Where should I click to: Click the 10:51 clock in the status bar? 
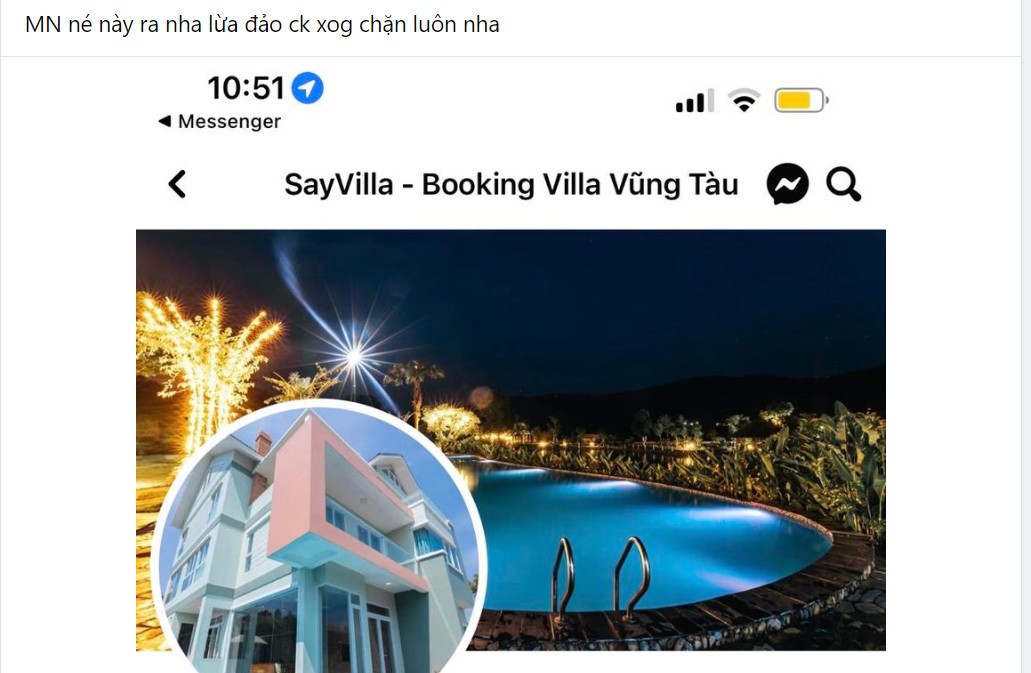246,88
